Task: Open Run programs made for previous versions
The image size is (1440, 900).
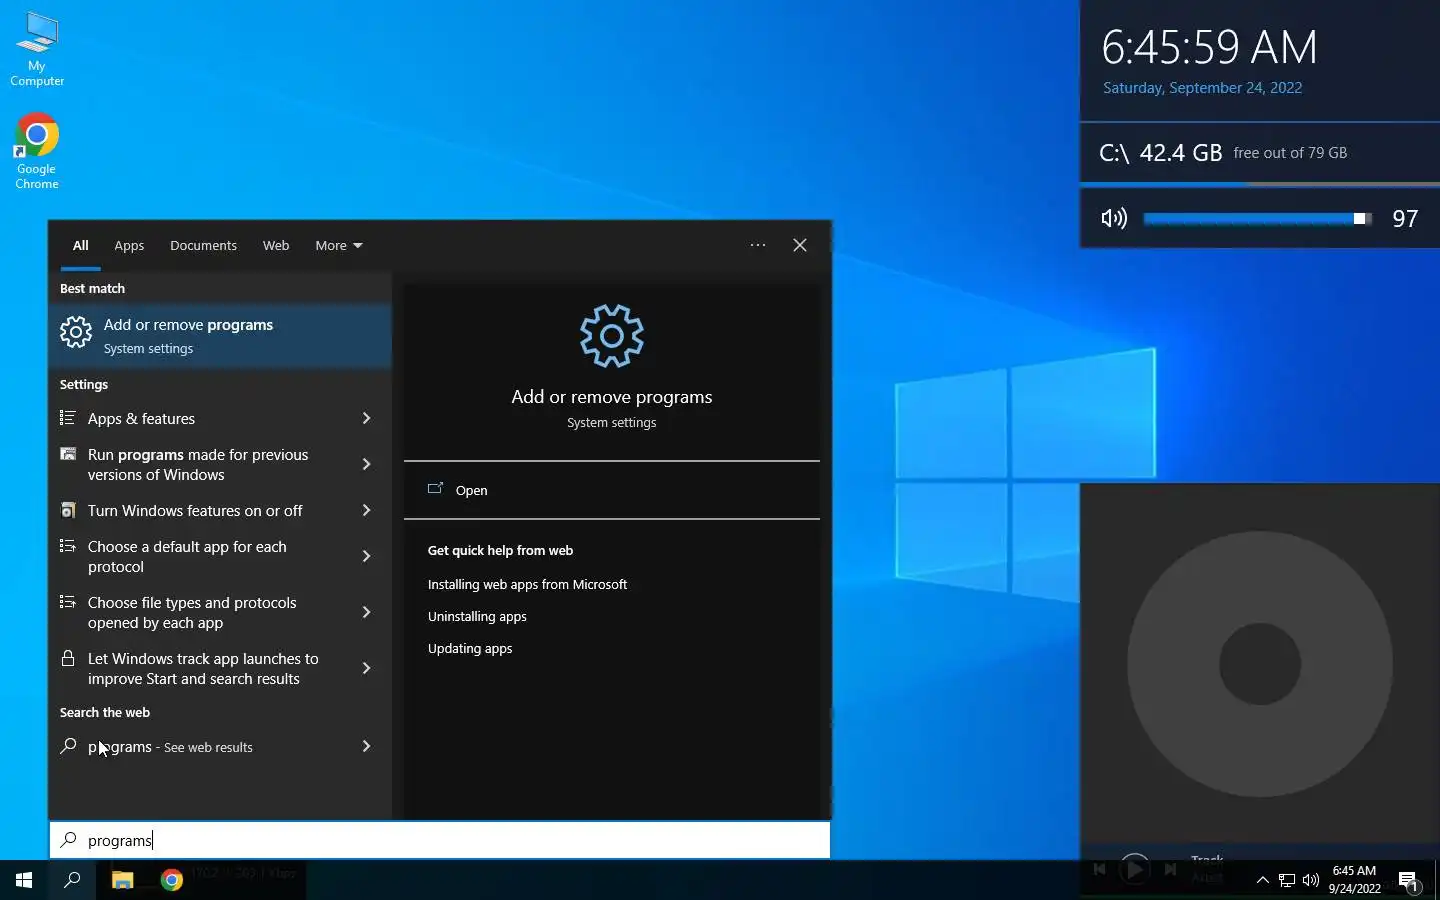Action: pyautogui.click(x=220, y=464)
